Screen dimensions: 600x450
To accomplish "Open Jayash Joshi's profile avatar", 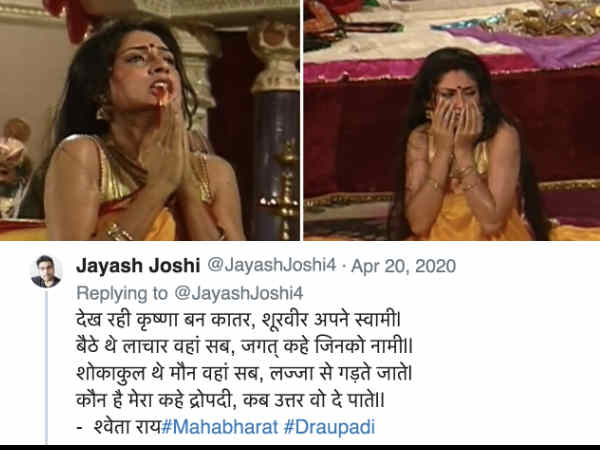I will coord(46,271).
